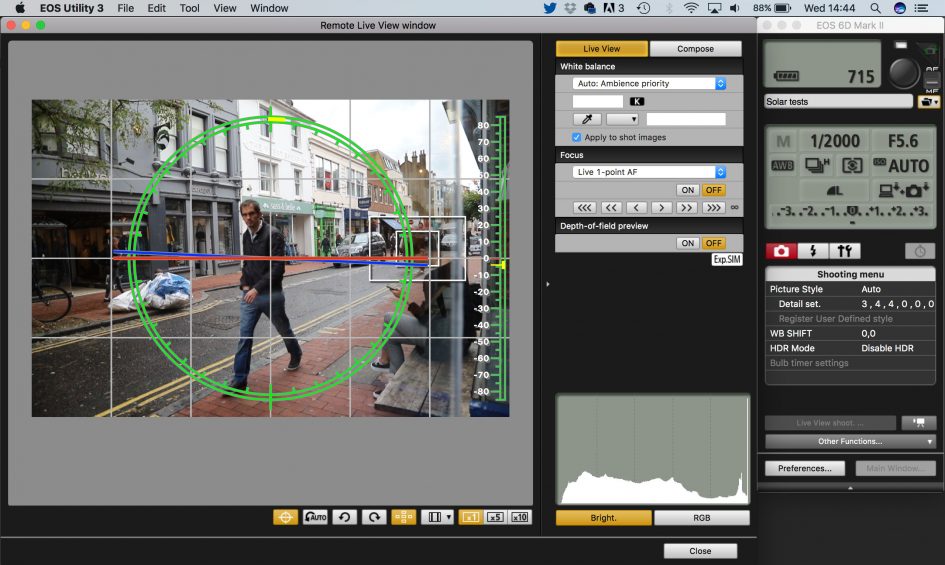This screenshot has width=945, height=565.
Task: Toggle the electronic level display icon
Action: [x=285, y=517]
